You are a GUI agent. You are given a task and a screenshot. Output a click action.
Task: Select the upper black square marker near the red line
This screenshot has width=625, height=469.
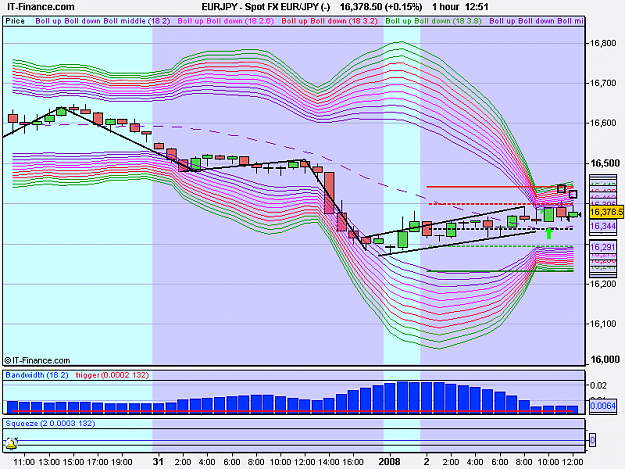point(561,188)
